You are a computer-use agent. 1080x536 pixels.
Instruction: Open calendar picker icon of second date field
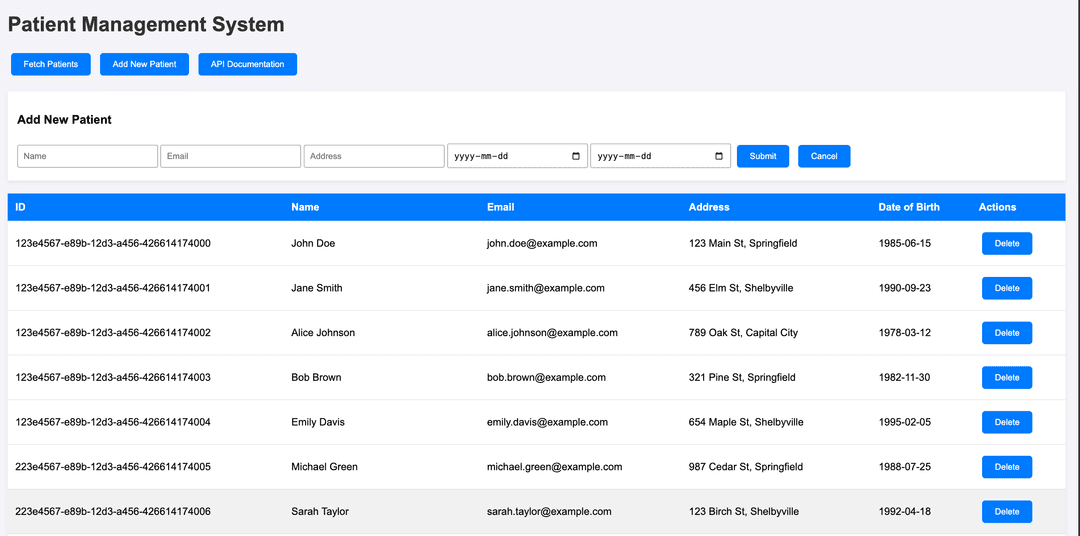click(x=719, y=156)
